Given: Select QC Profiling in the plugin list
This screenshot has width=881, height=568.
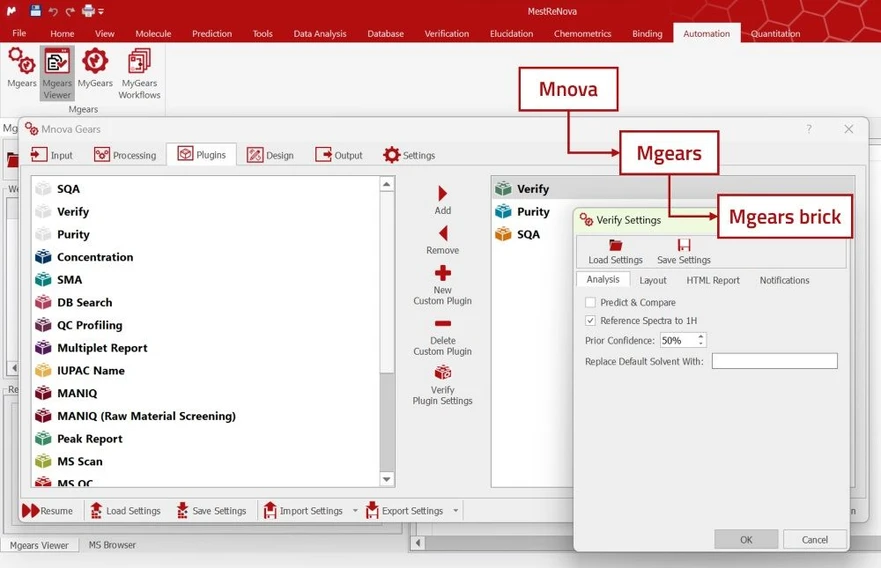Looking at the screenshot, I should (x=89, y=325).
